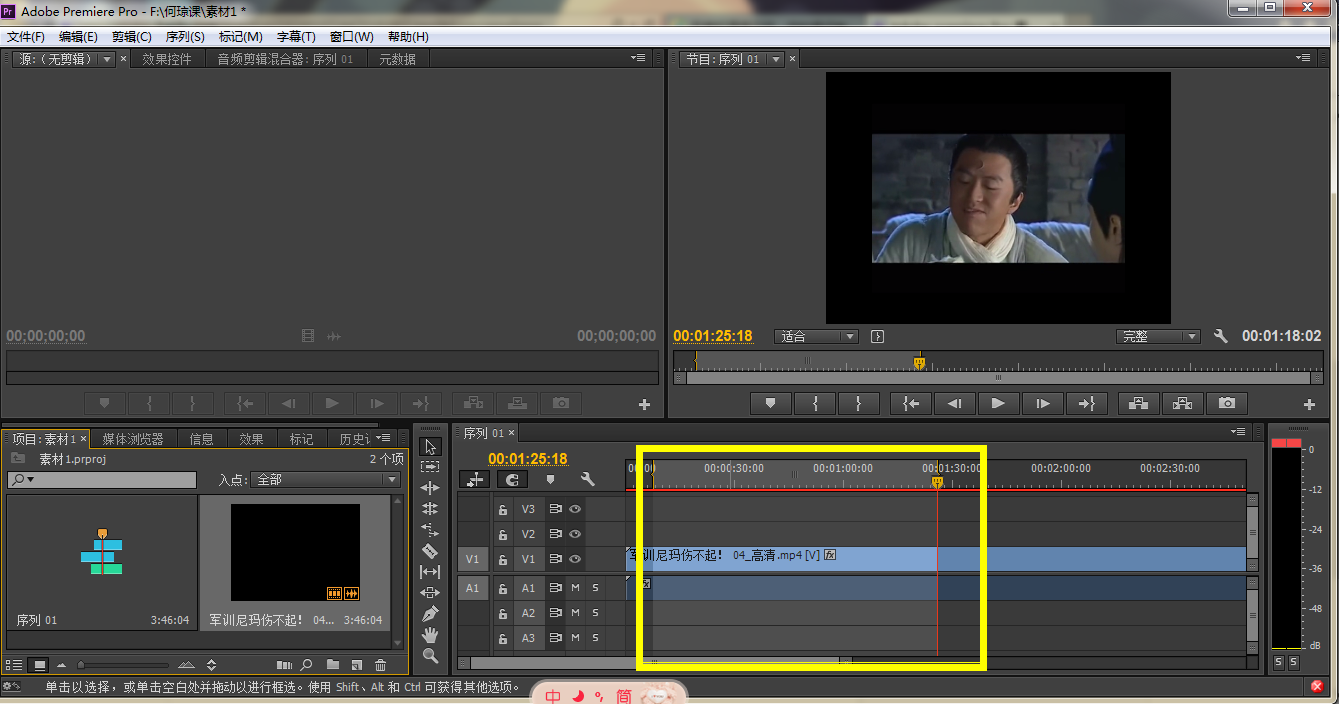The height and width of the screenshot is (704, 1339).
Task: Switch project panel to list view
Action: pos(15,665)
